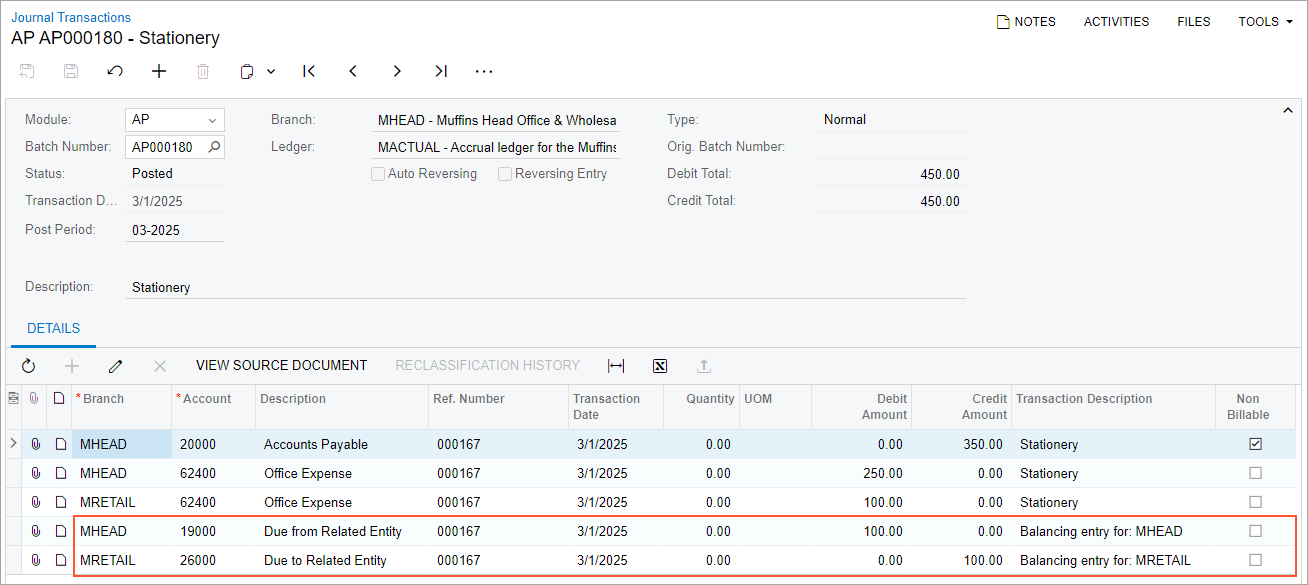Click the Undo icon in top toolbar

coord(115,71)
